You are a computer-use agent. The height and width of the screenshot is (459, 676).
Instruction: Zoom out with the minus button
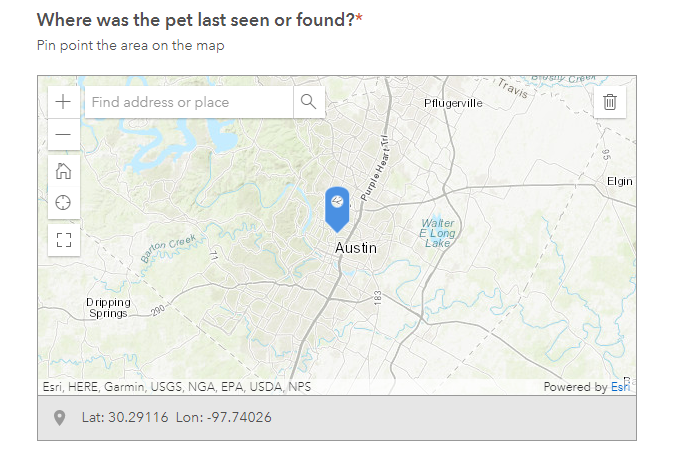point(63,134)
